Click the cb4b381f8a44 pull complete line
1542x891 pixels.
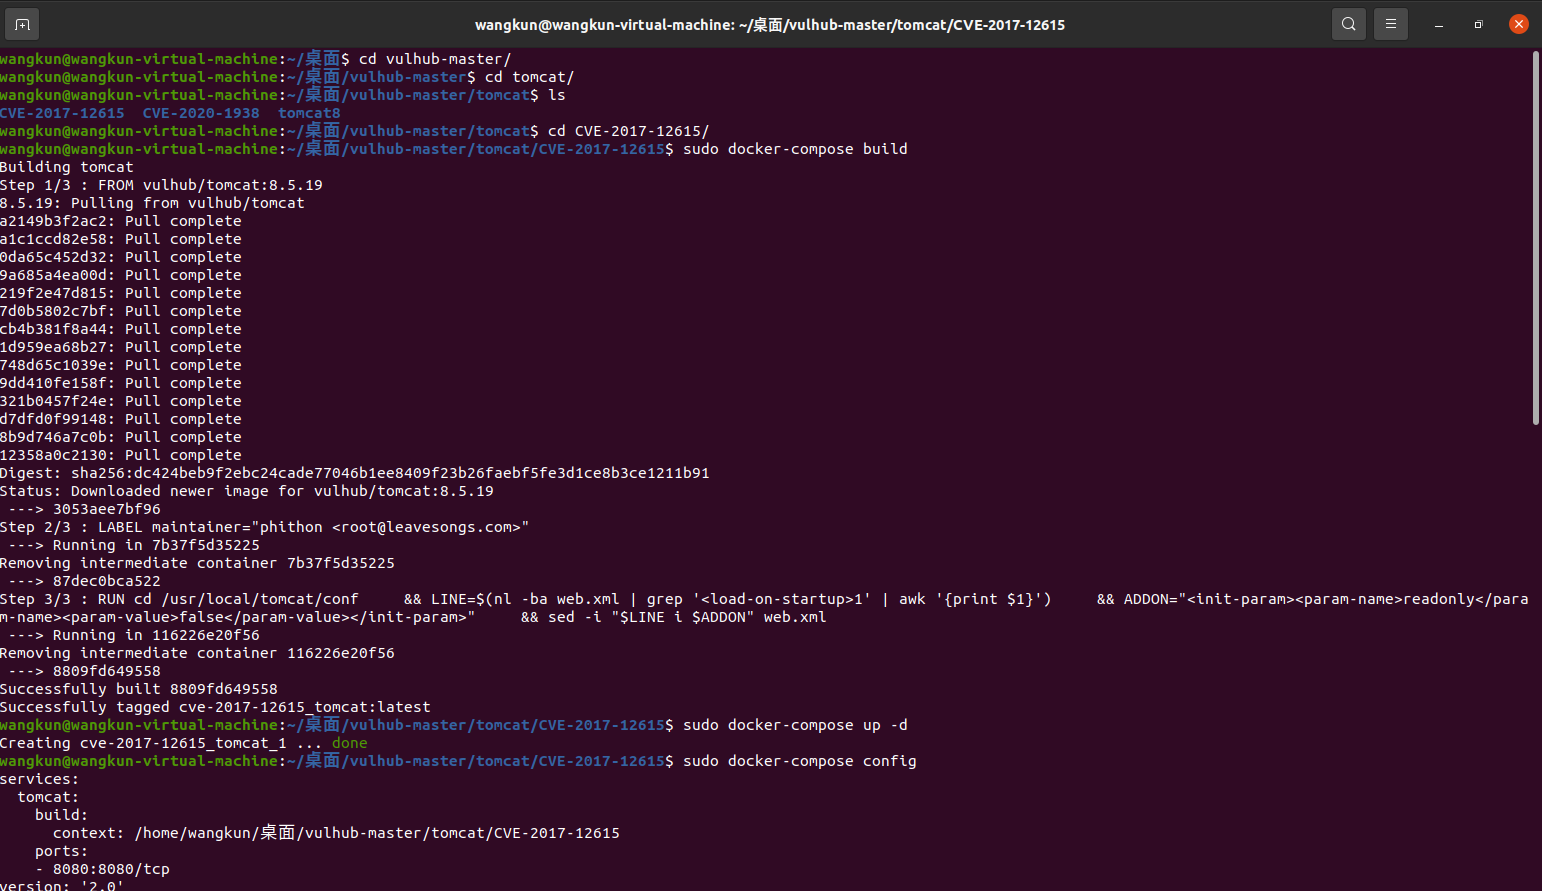coord(121,329)
